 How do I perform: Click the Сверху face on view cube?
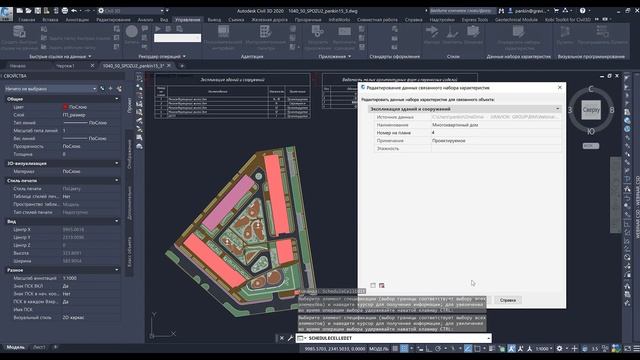[x=591, y=110]
